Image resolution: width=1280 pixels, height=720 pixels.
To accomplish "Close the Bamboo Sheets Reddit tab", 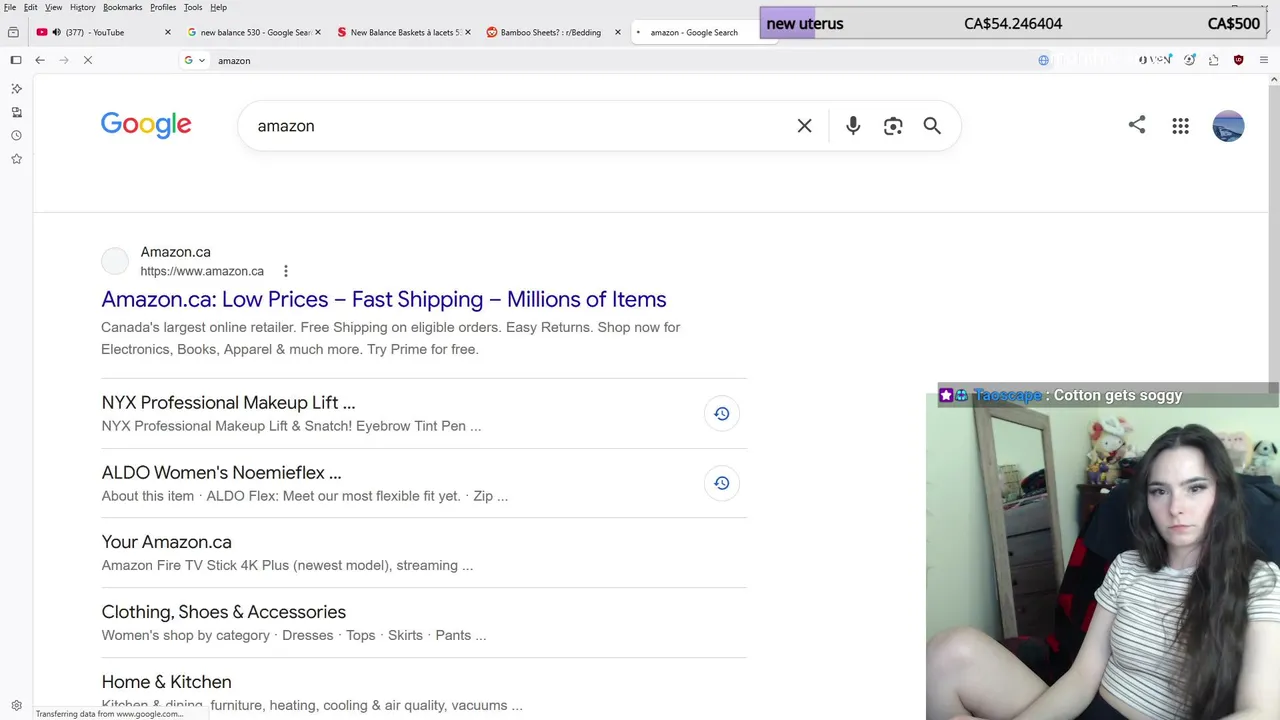I will coord(617,32).
